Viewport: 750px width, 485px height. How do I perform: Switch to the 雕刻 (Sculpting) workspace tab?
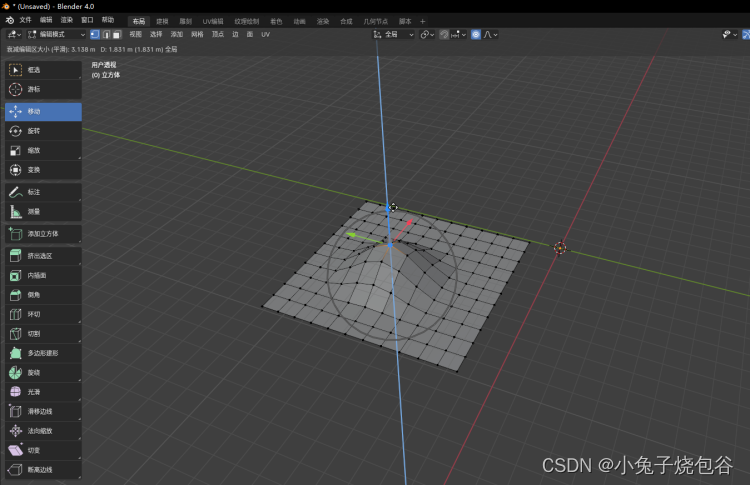tap(186, 22)
